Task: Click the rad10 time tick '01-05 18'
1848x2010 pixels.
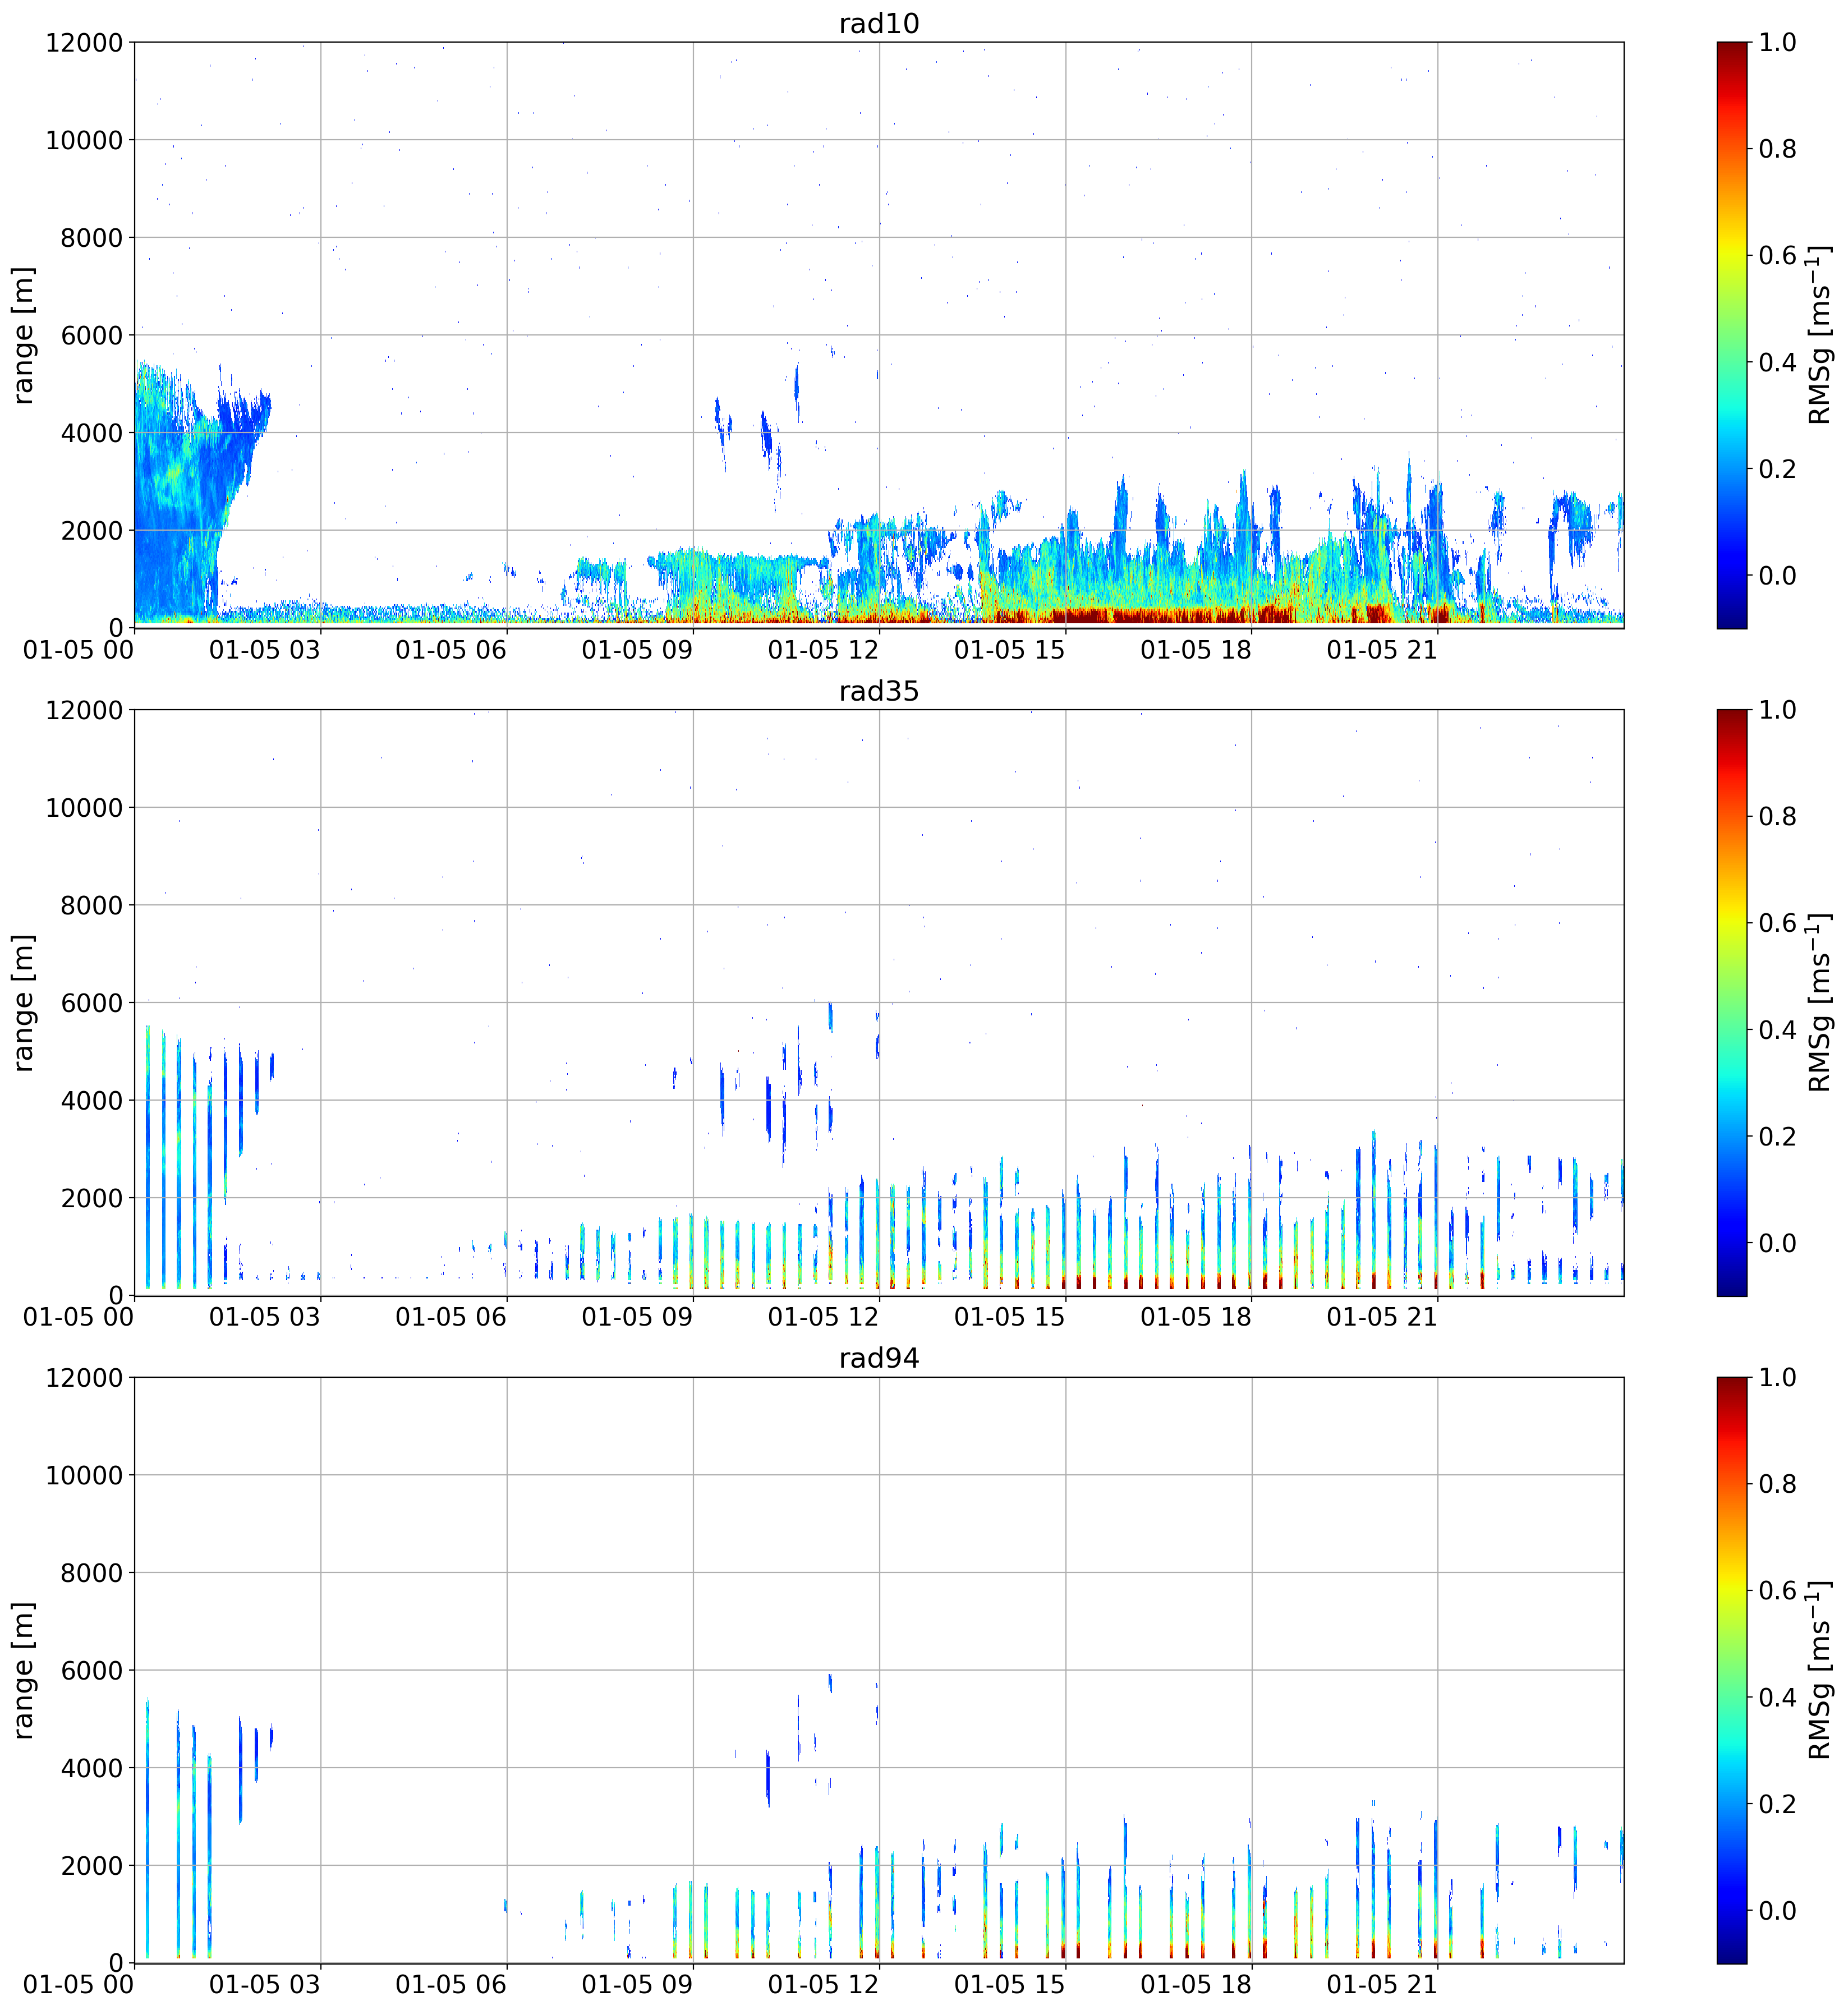Action: click(1196, 650)
